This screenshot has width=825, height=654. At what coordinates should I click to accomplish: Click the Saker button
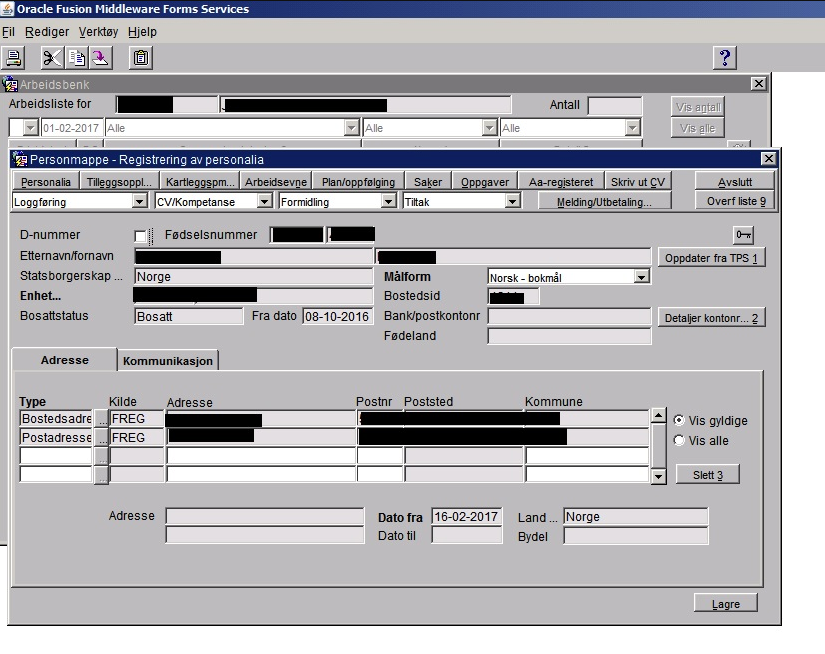pos(428,182)
